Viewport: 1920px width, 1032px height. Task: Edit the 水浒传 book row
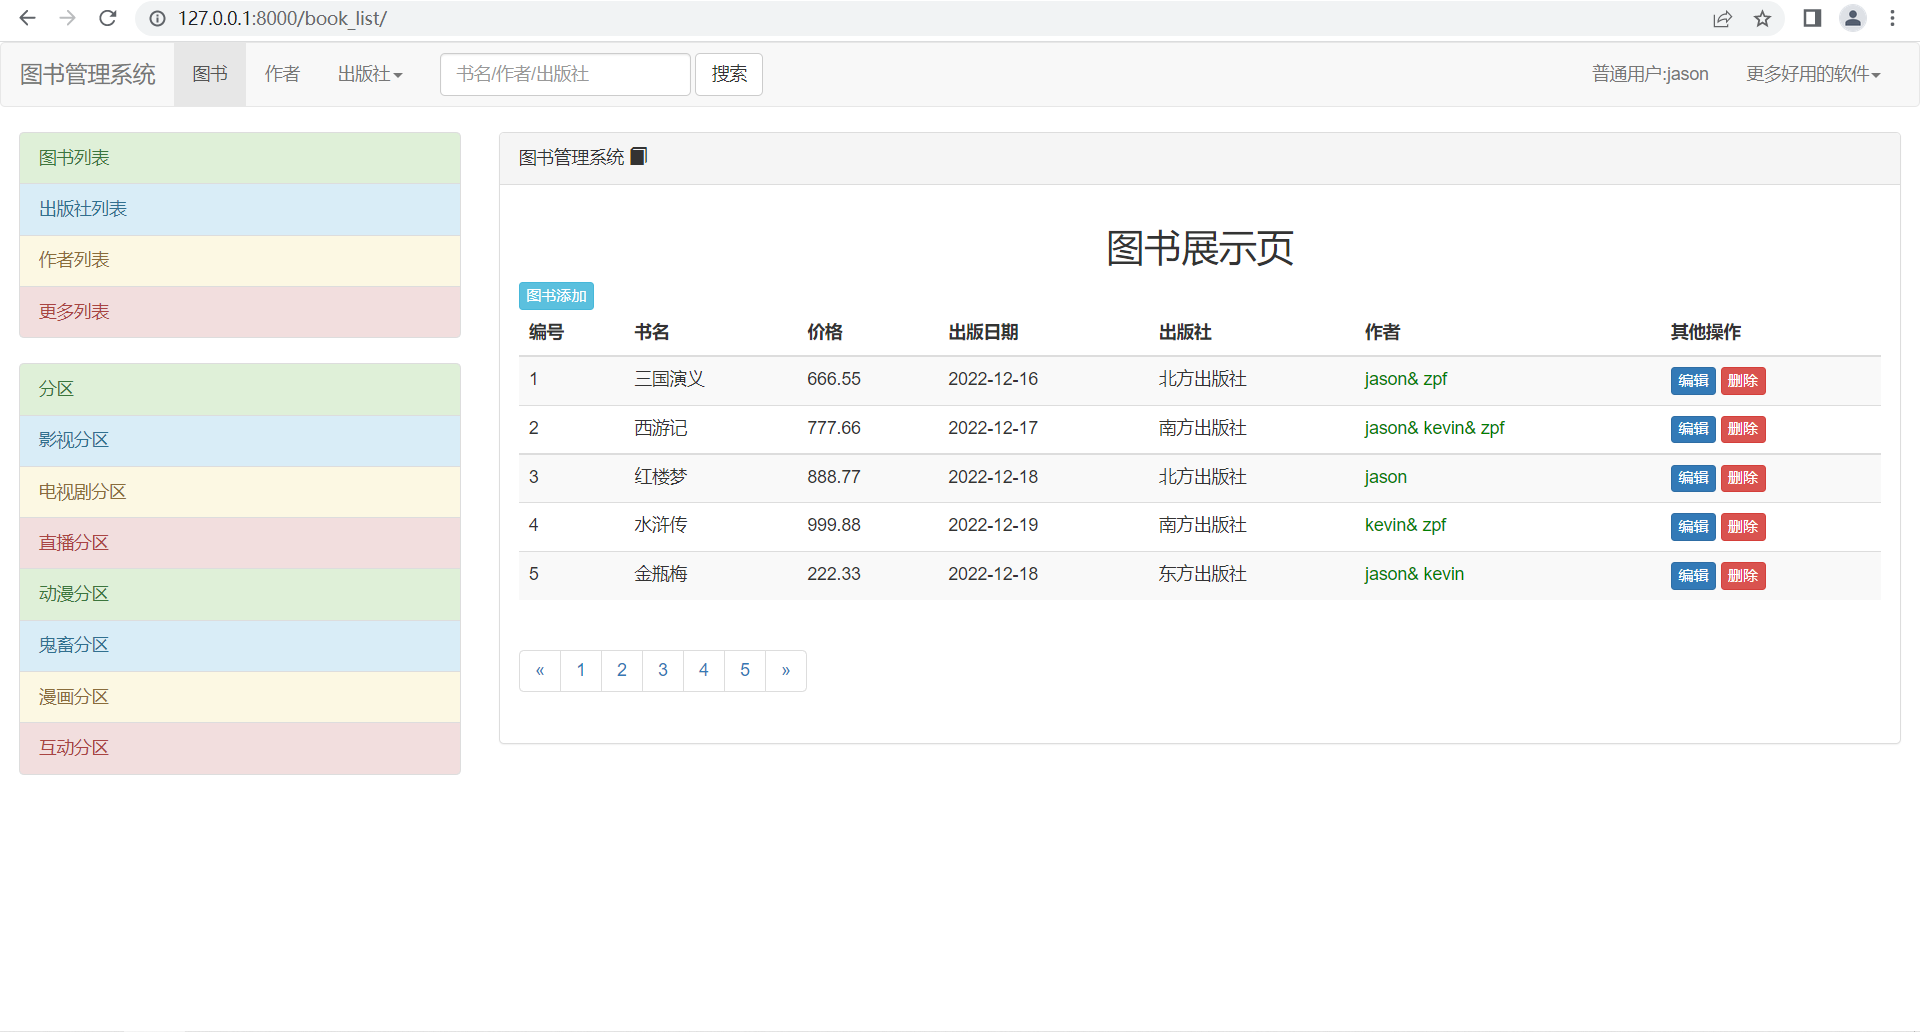pos(1693,527)
